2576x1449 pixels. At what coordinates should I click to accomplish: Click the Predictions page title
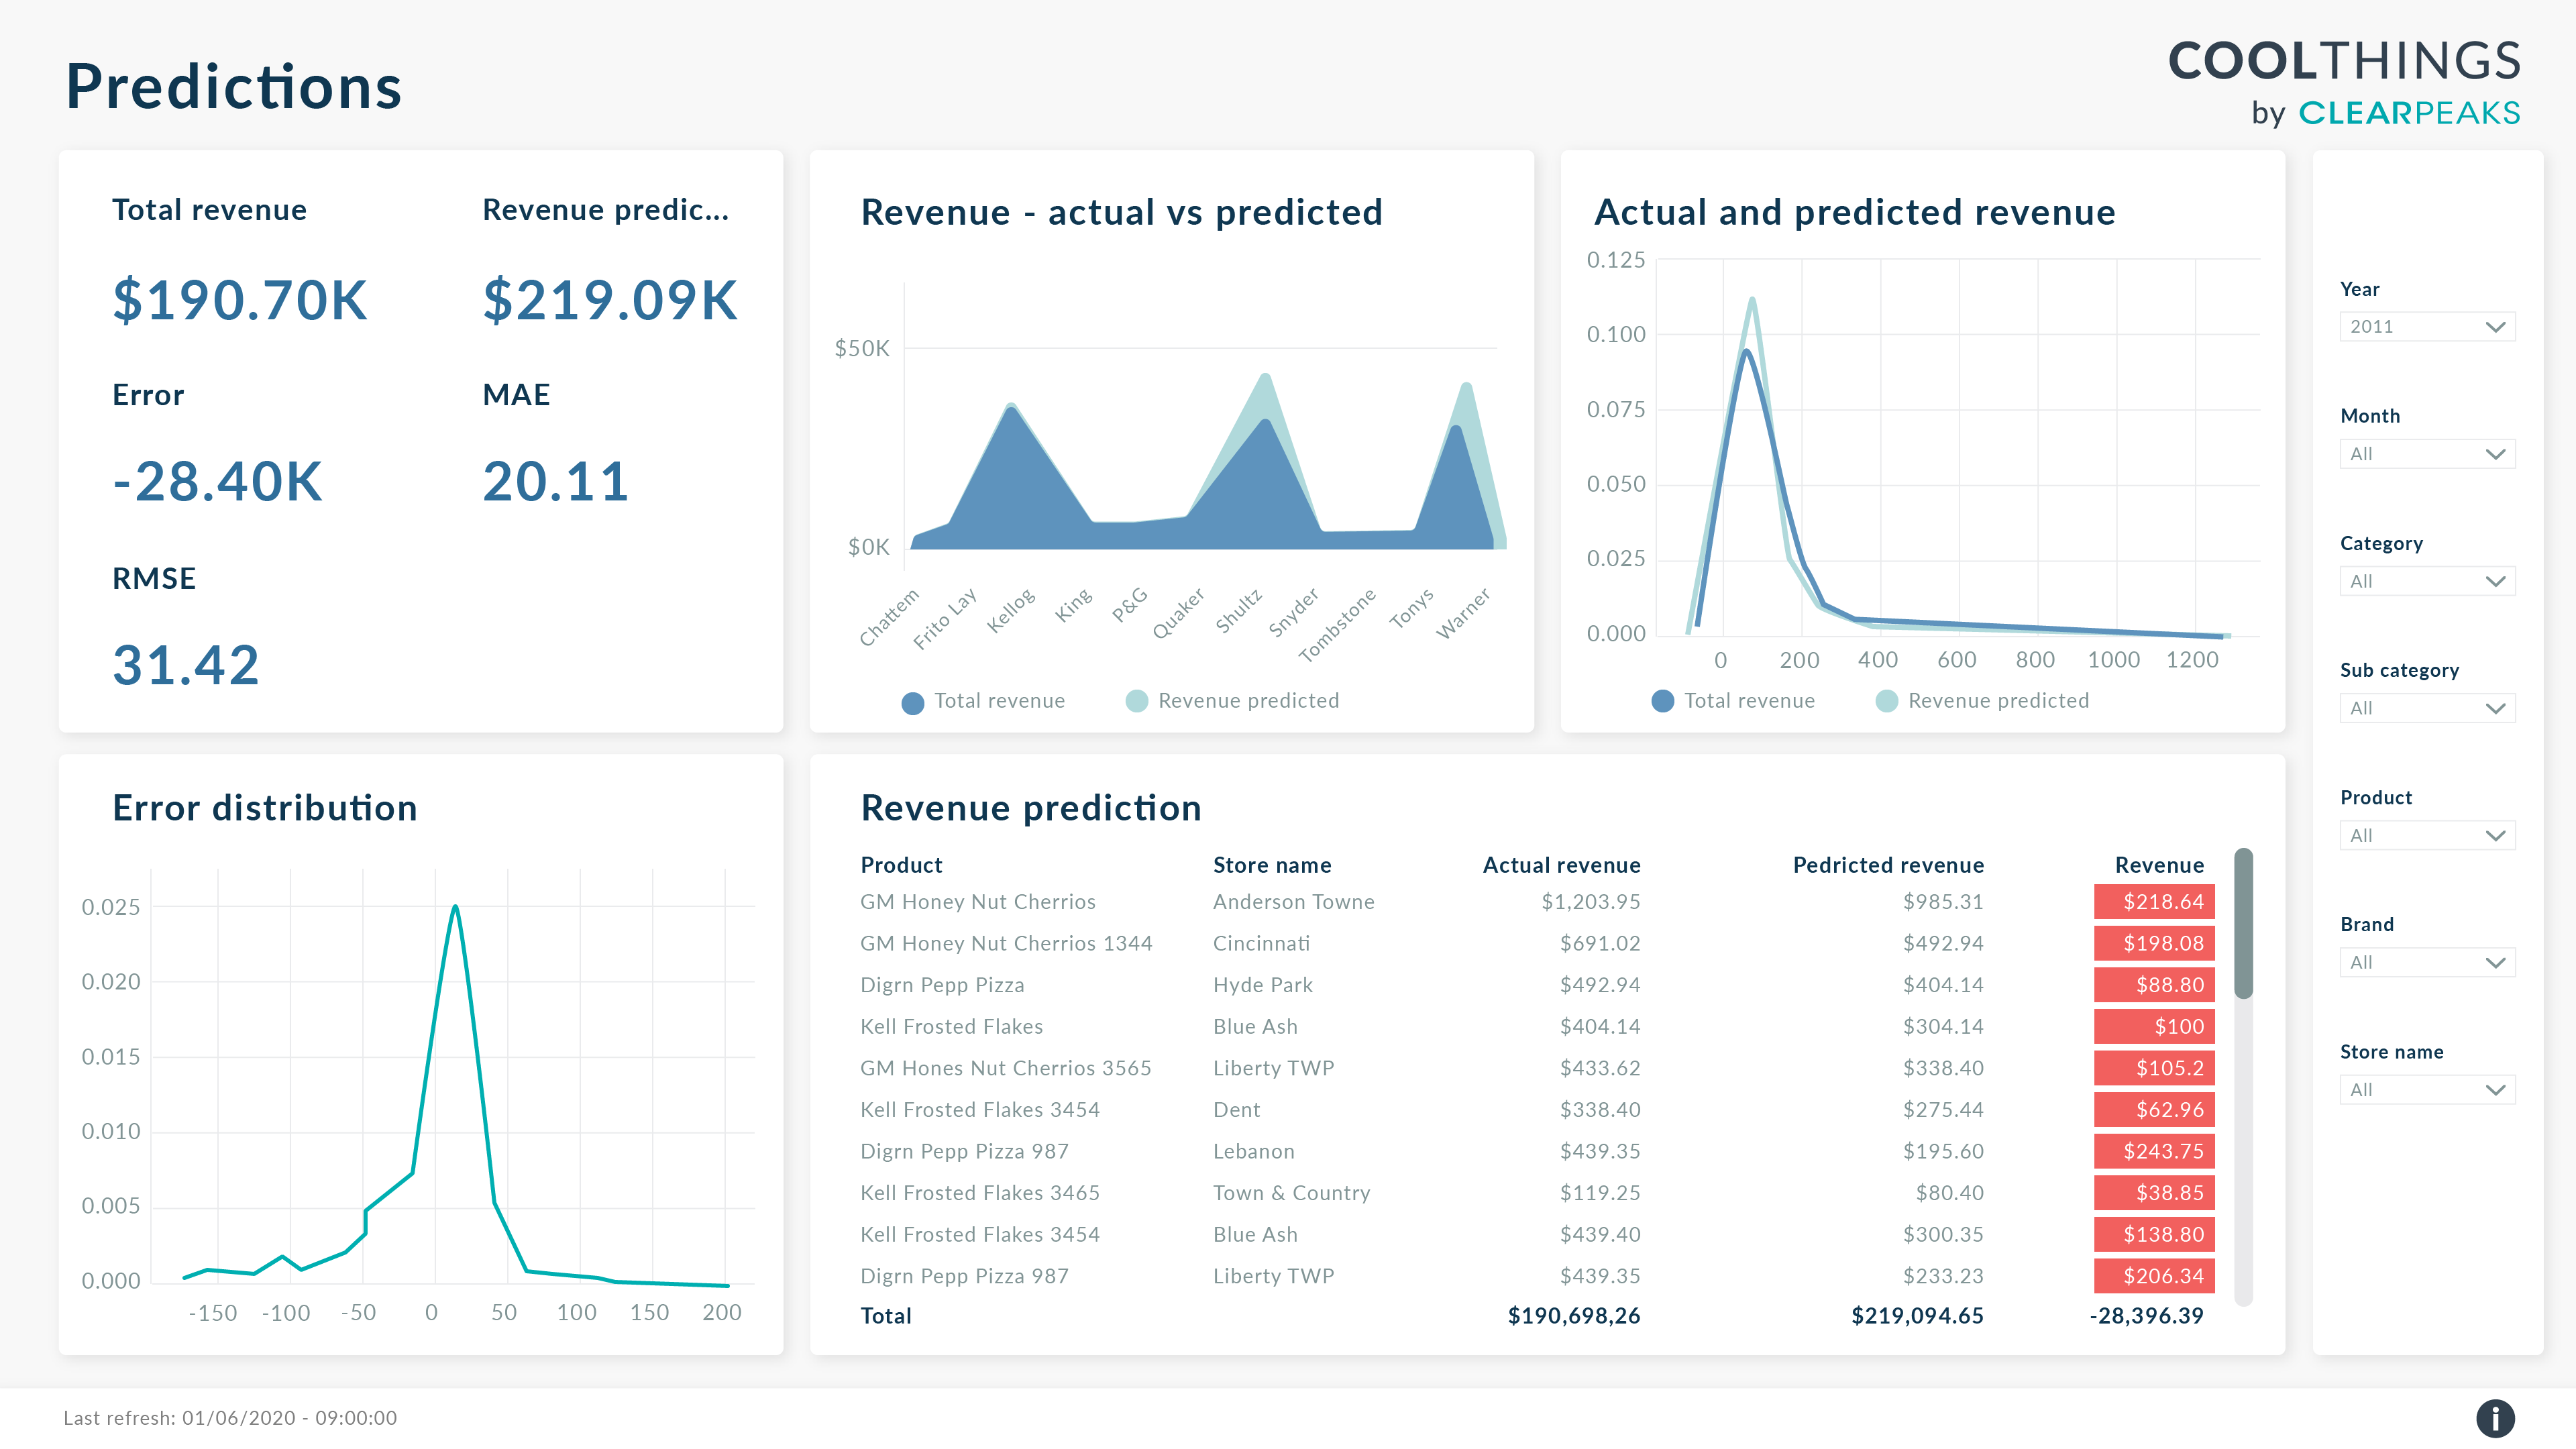[x=234, y=87]
